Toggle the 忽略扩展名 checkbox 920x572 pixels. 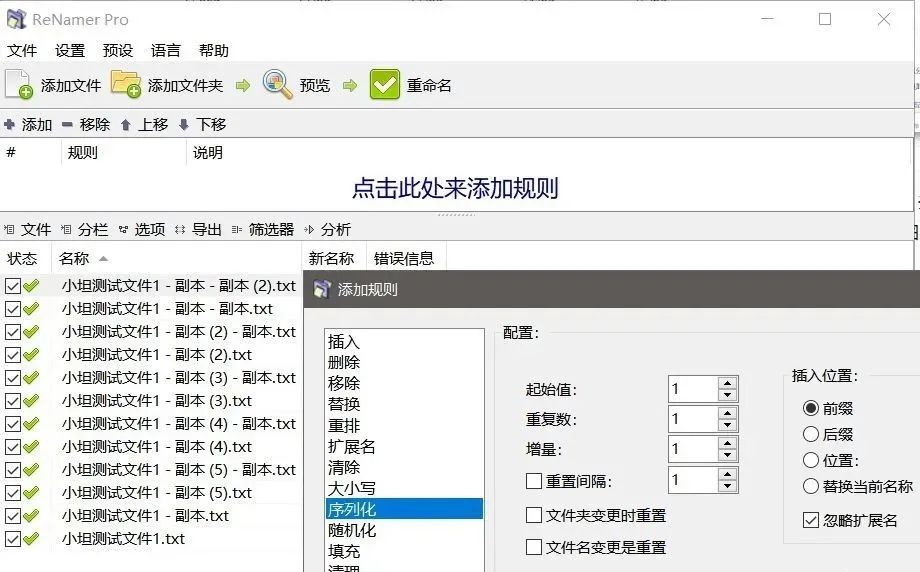click(811, 520)
